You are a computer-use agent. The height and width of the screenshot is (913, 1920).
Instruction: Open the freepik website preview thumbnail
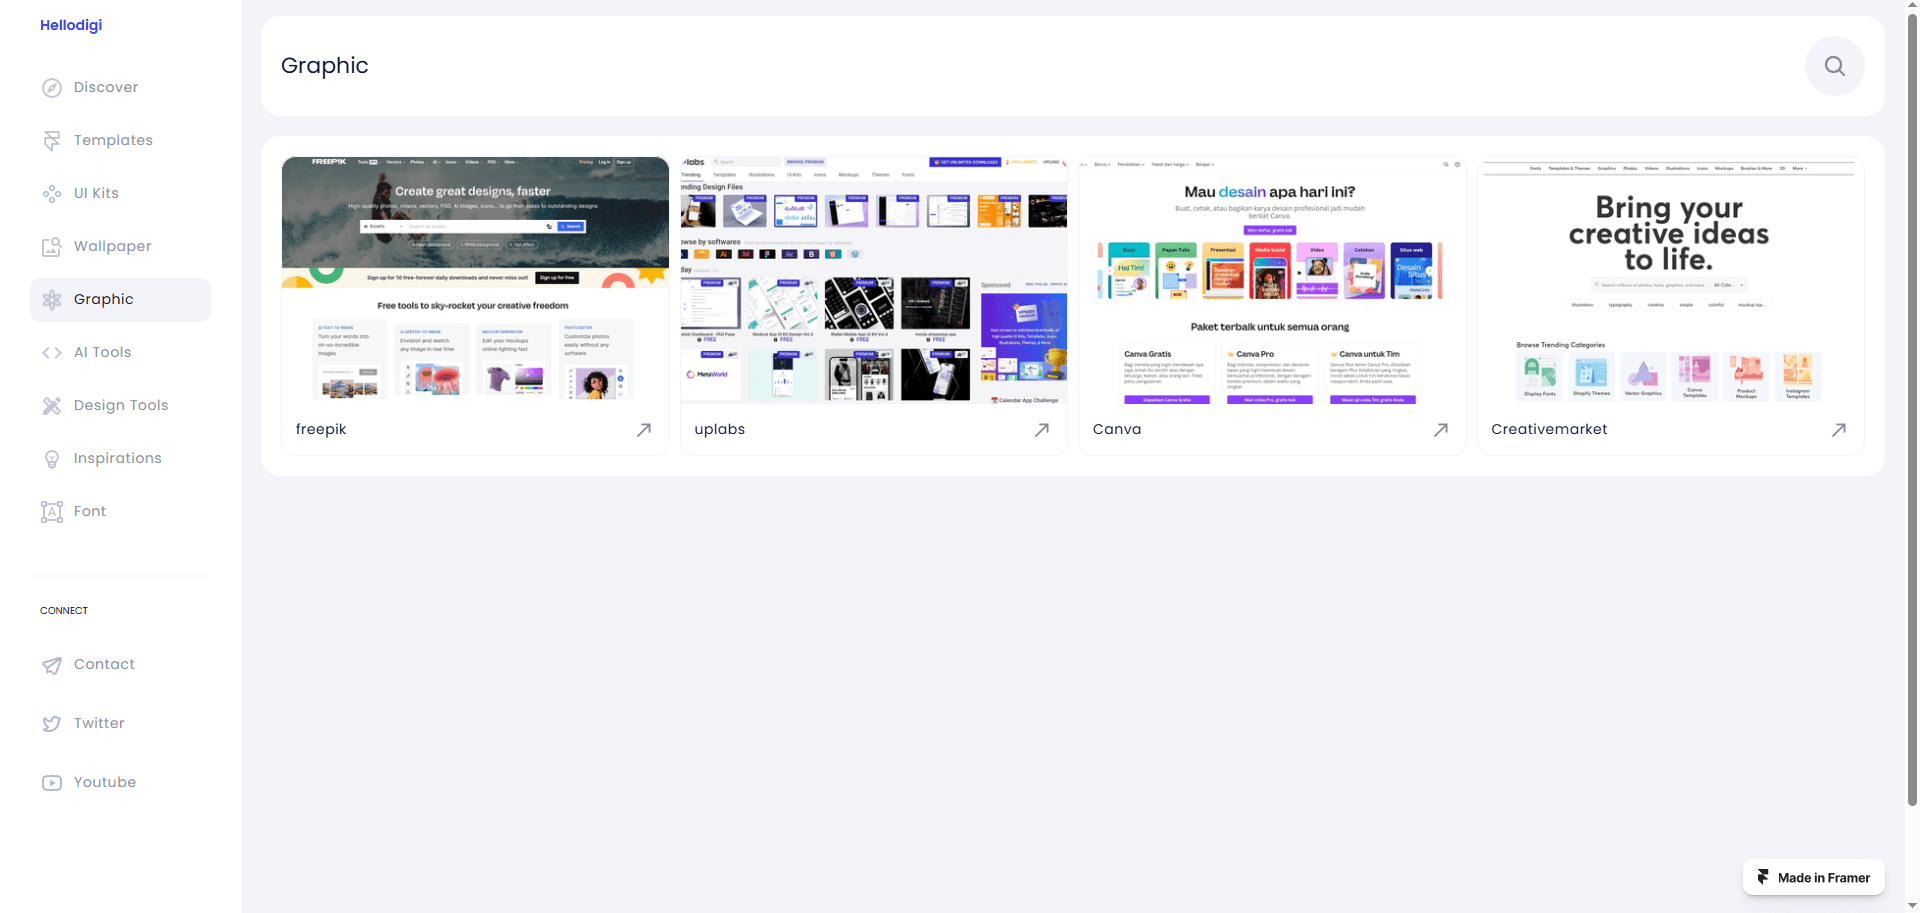tap(475, 280)
